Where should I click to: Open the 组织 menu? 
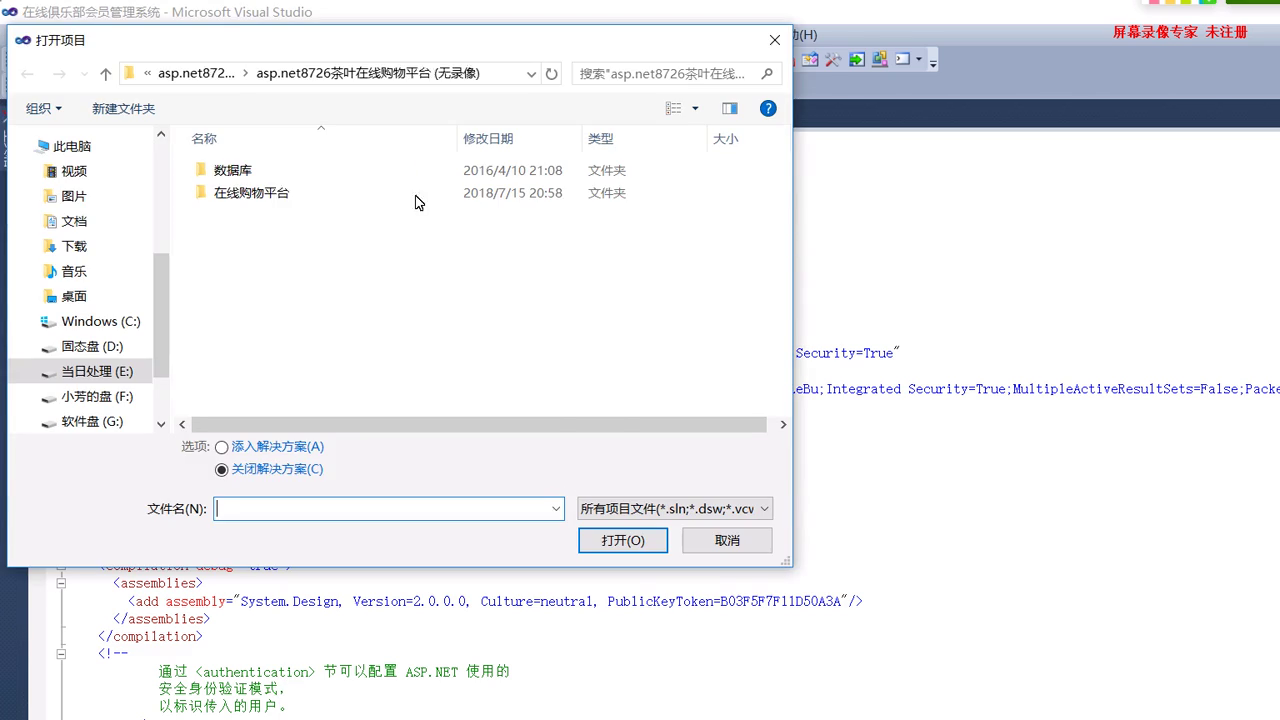pos(43,108)
